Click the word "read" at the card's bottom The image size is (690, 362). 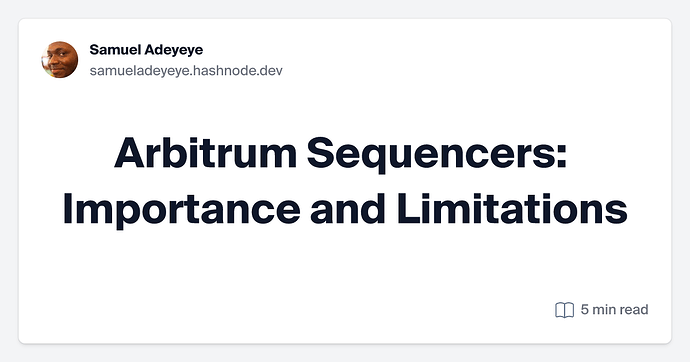634,309
